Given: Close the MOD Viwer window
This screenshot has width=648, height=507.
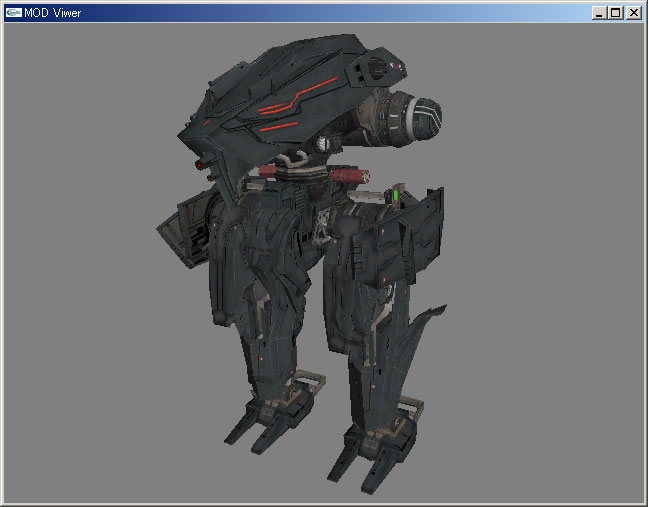Looking at the screenshot, I should (x=634, y=13).
